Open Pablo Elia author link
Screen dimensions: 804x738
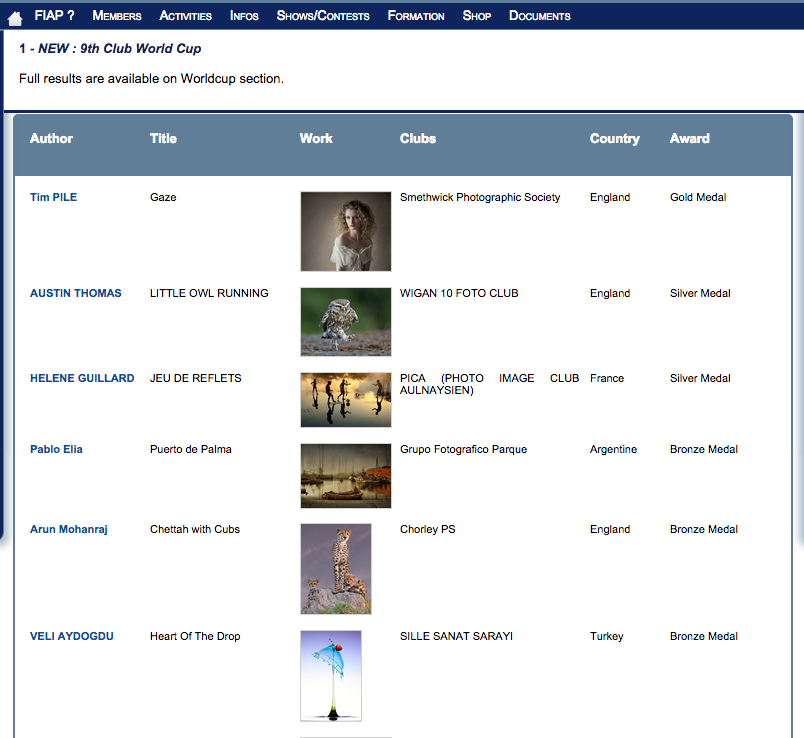point(56,449)
